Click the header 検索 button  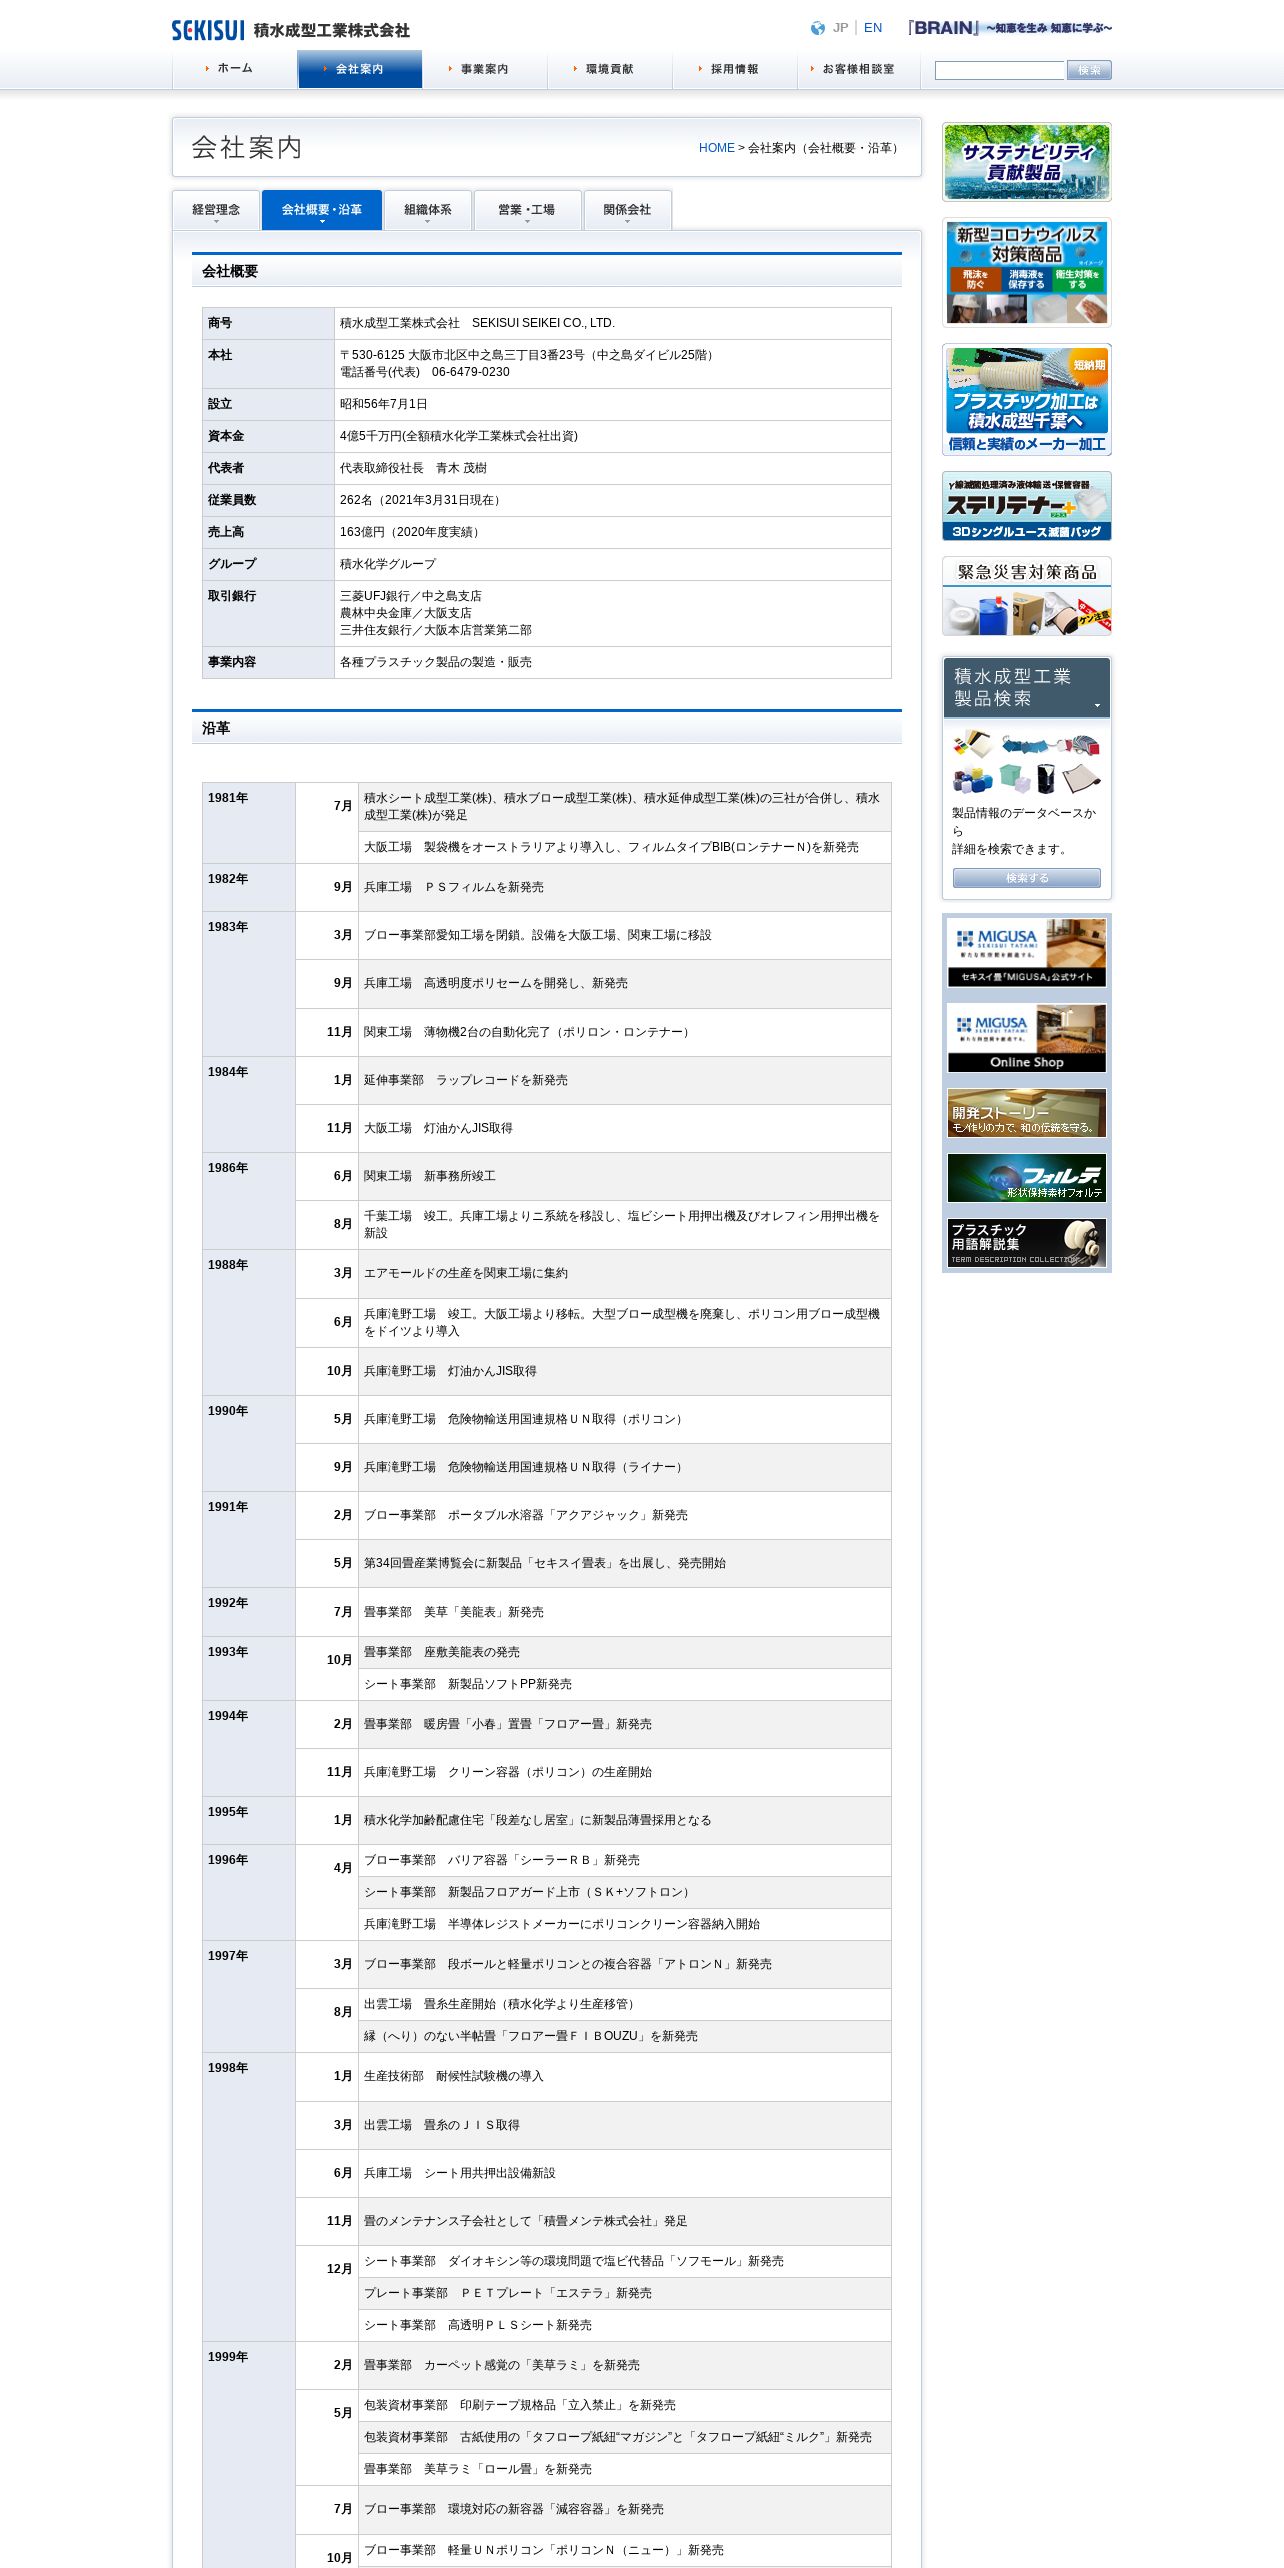(x=1089, y=70)
